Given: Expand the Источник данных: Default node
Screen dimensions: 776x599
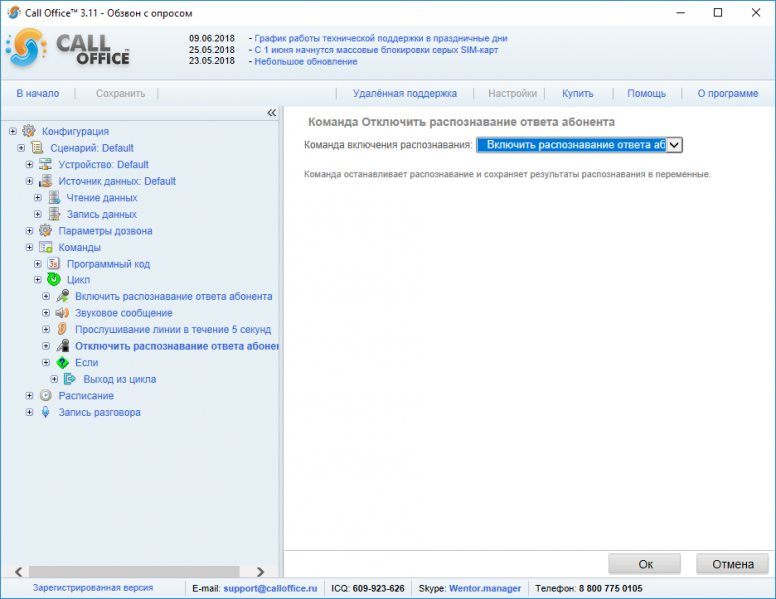Looking at the screenshot, I should 29,181.
